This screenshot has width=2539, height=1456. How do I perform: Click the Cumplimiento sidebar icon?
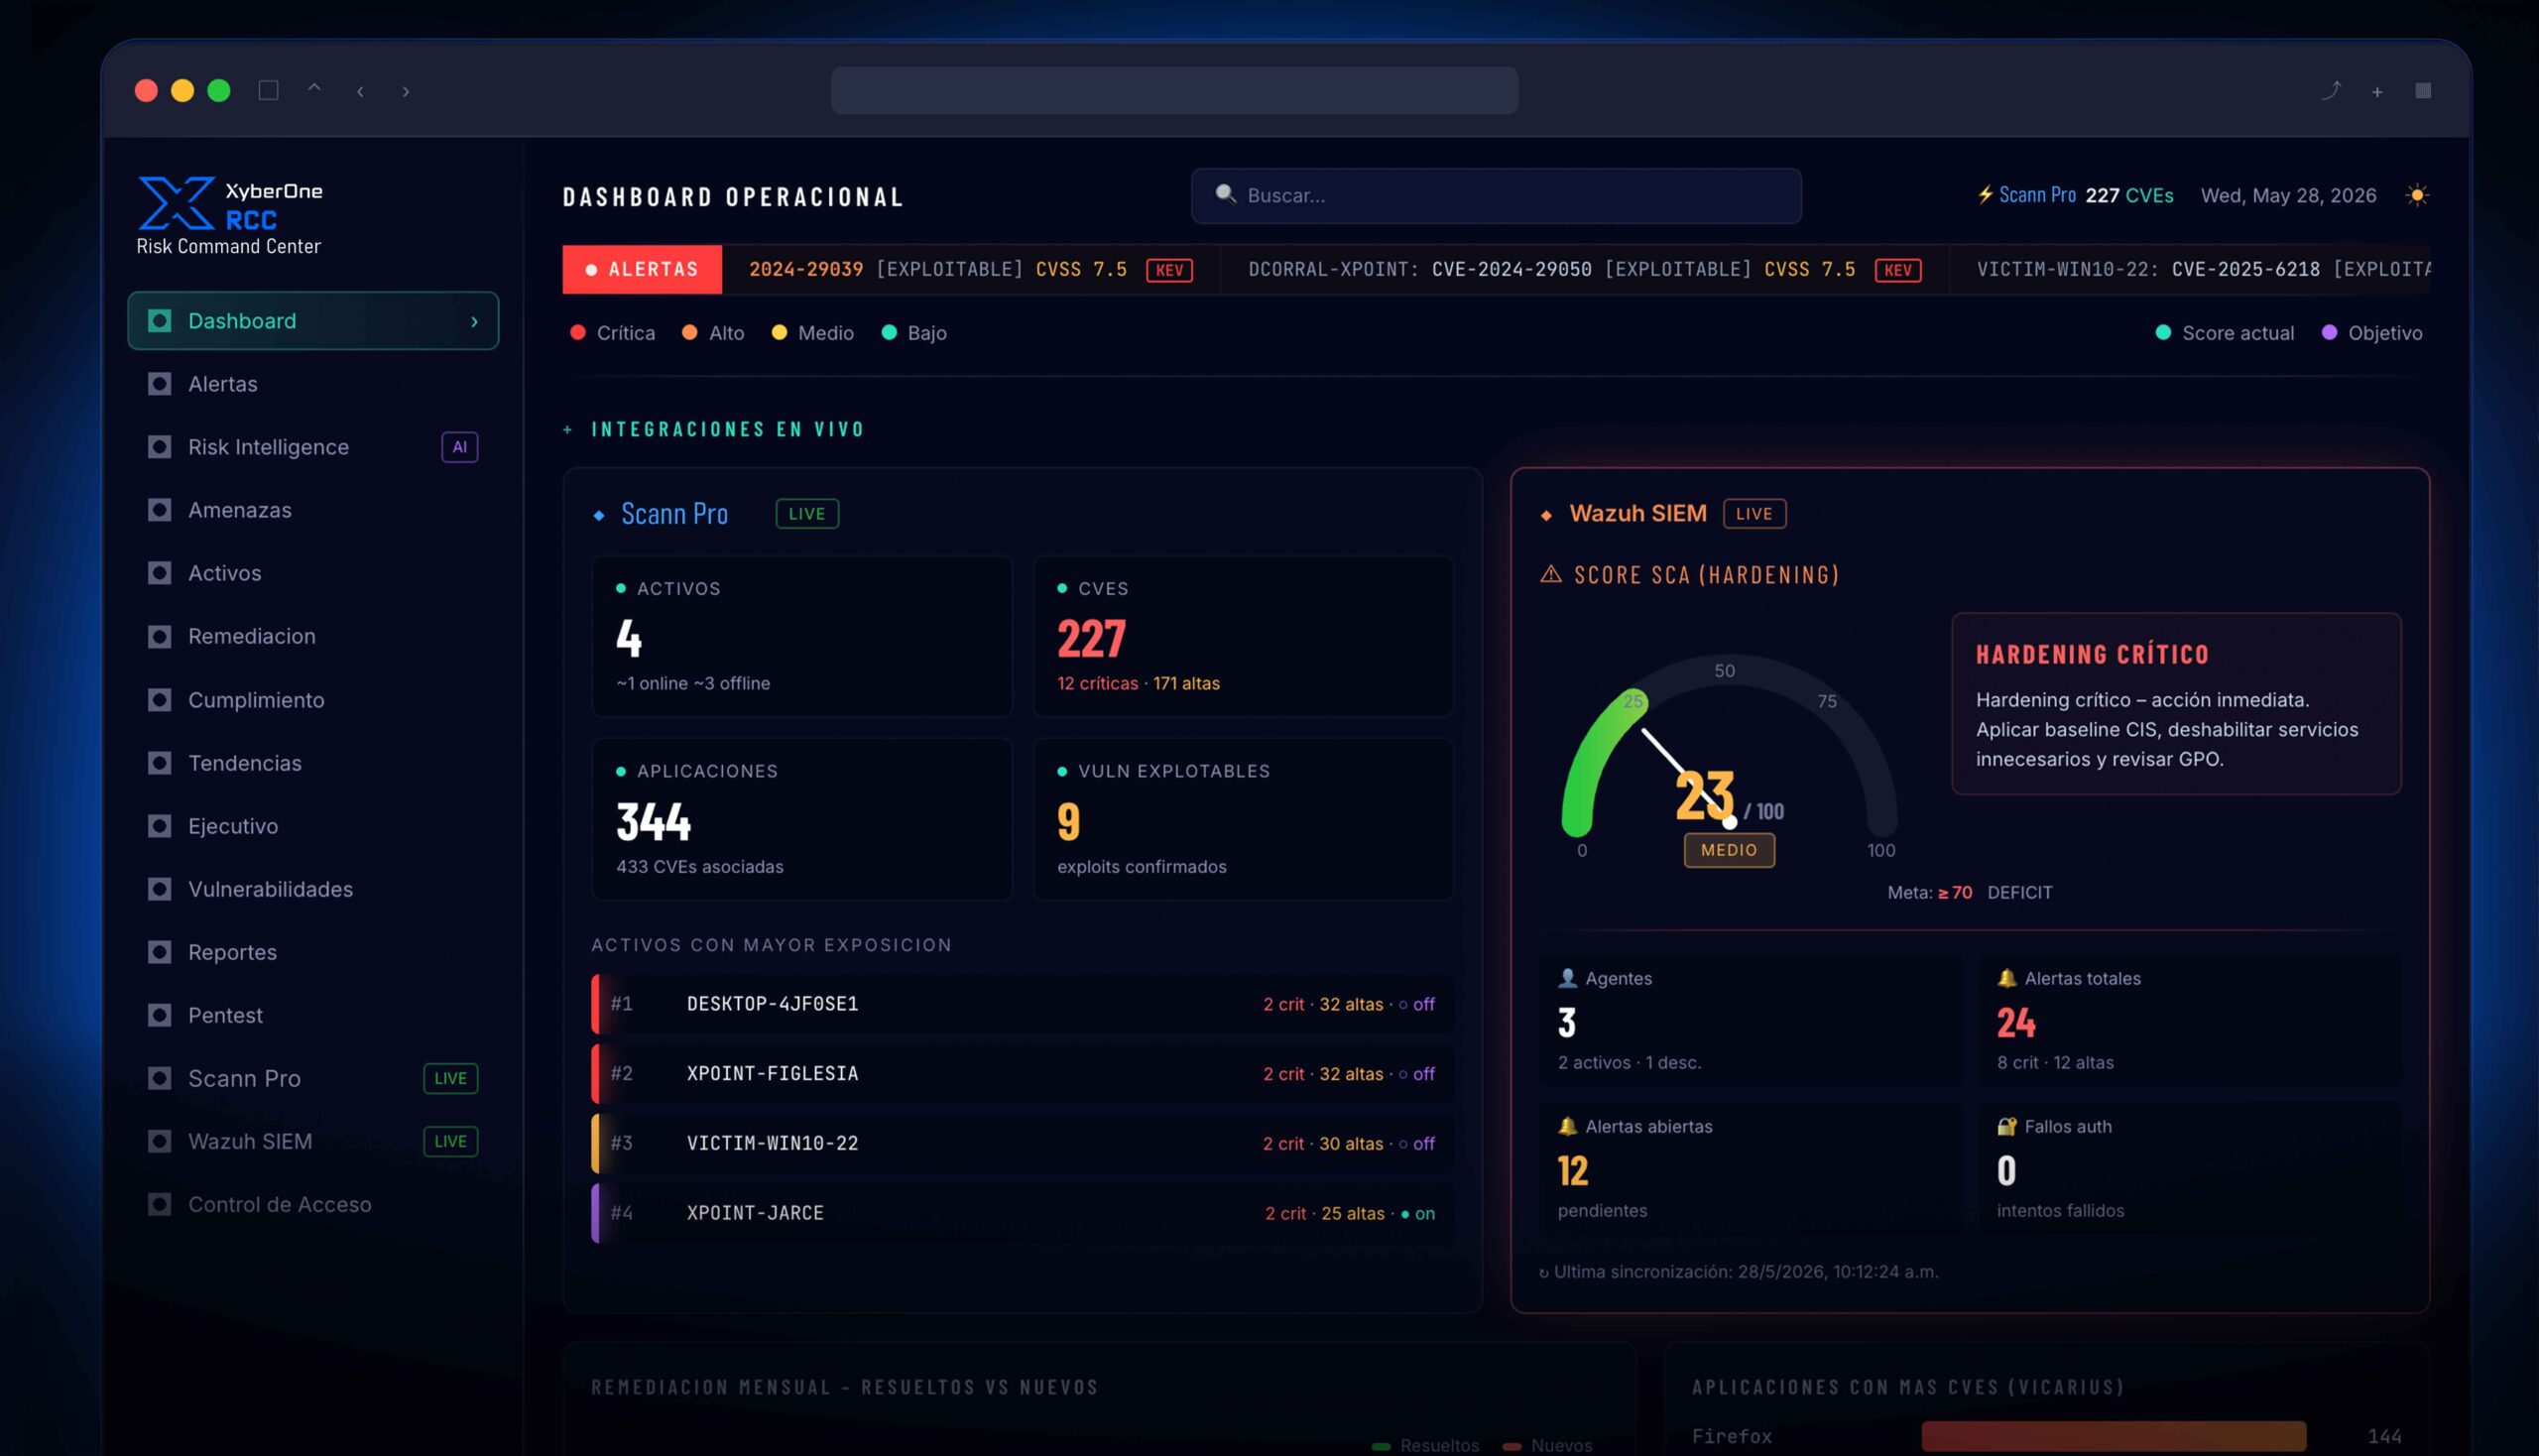point(159,700)
